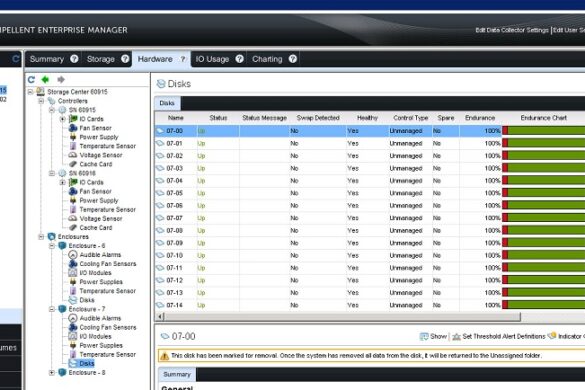Screen dimensions: 585x390
Task: Open help icon next to Storage tab
Action: [x=125, y=59]
